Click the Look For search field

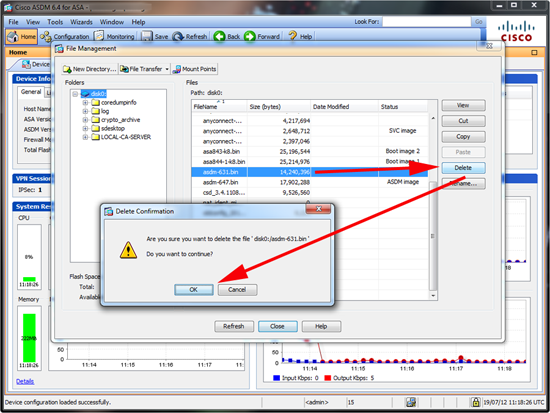click(427, 22)
